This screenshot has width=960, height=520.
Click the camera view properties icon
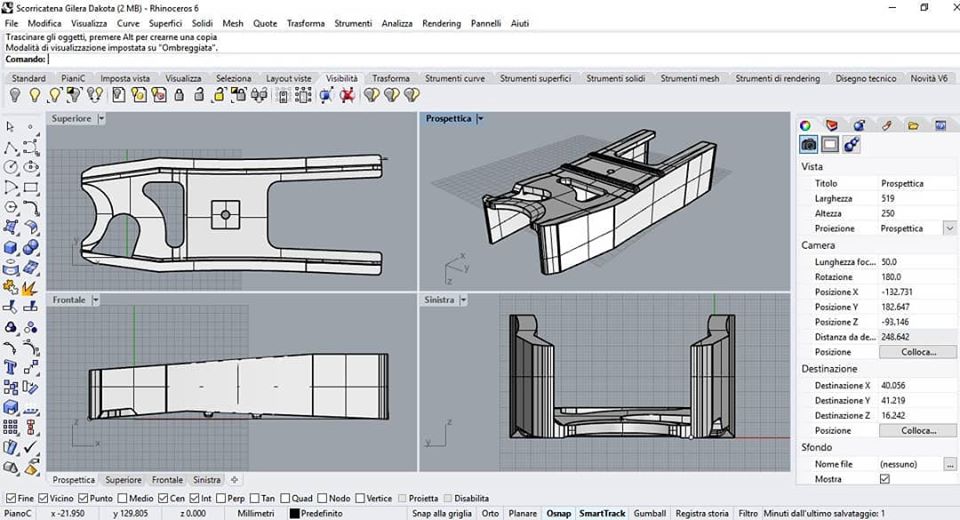tap(809, 145)
